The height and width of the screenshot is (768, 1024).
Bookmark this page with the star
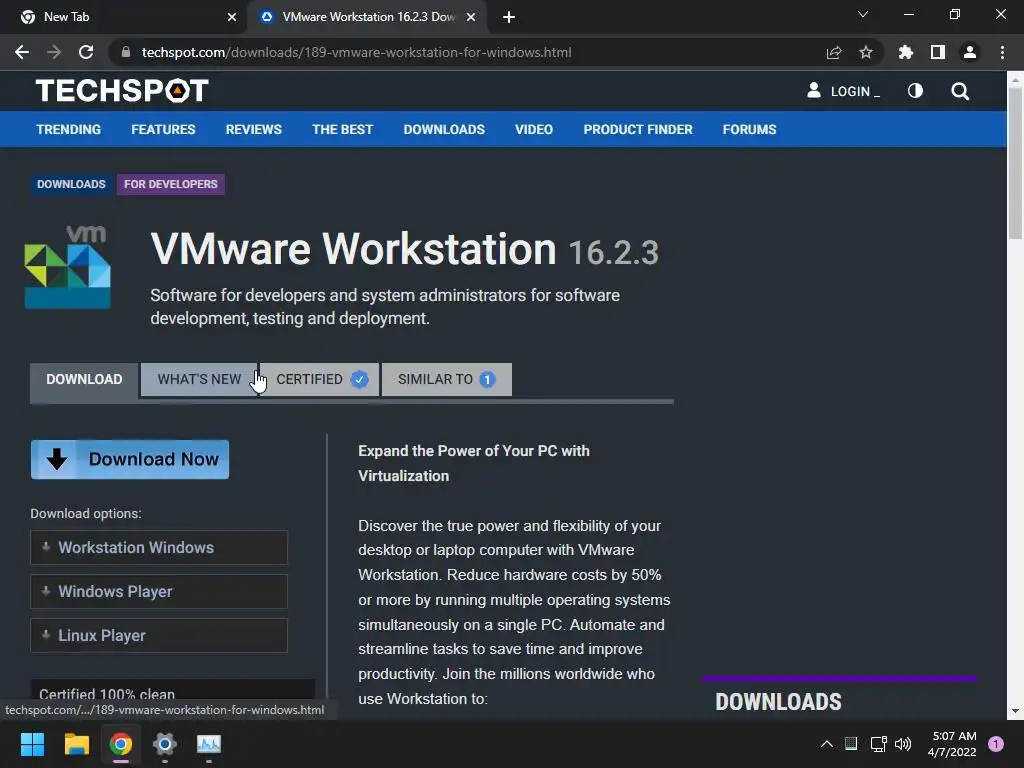coord(866,52)
